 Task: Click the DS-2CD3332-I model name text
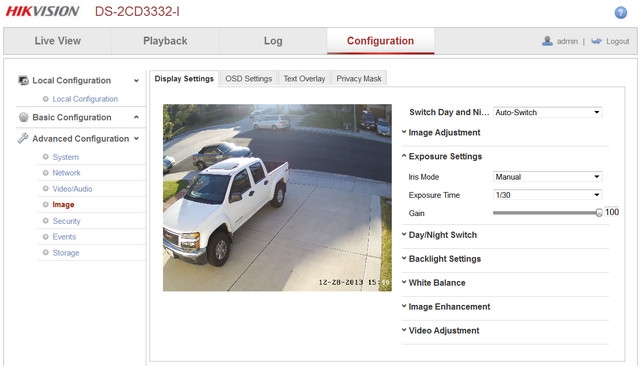pos(137,11)
